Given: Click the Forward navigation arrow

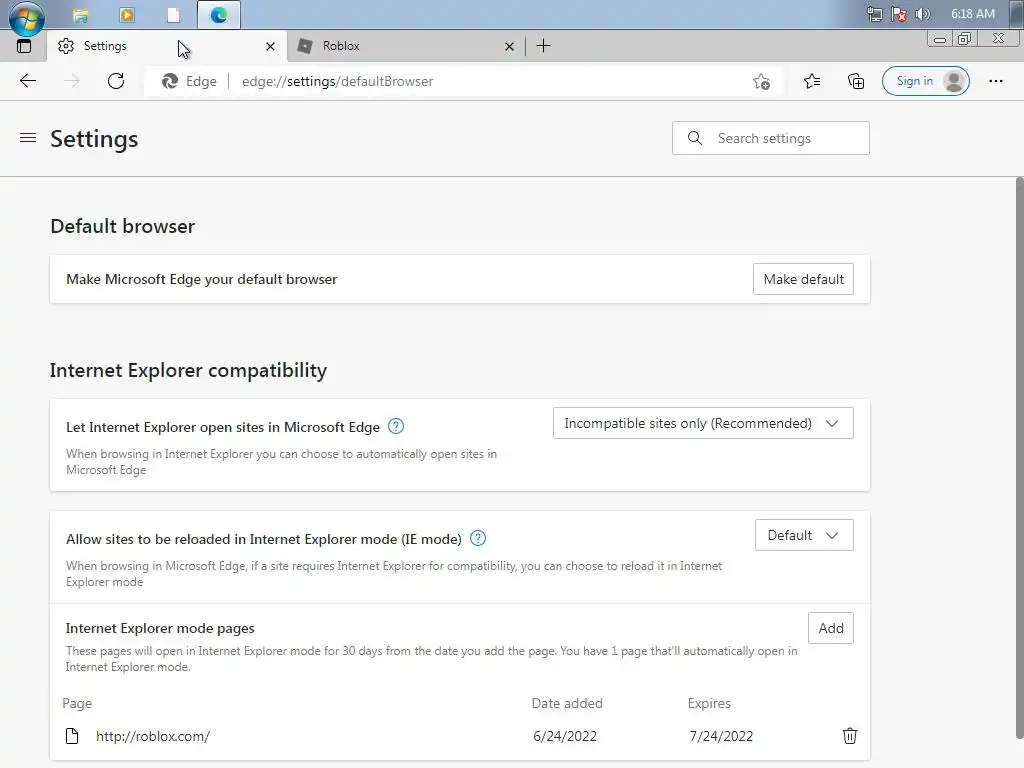Looking at the screenshot, I should (72, 81).
